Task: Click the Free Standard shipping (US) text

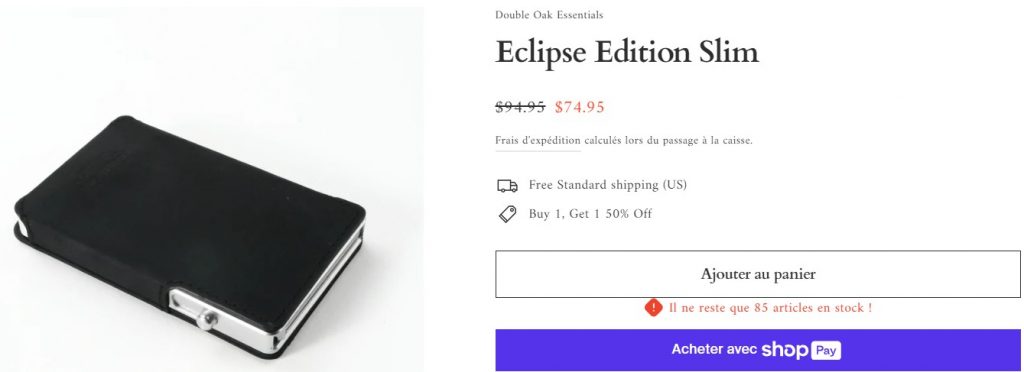Action: [607, 185]
